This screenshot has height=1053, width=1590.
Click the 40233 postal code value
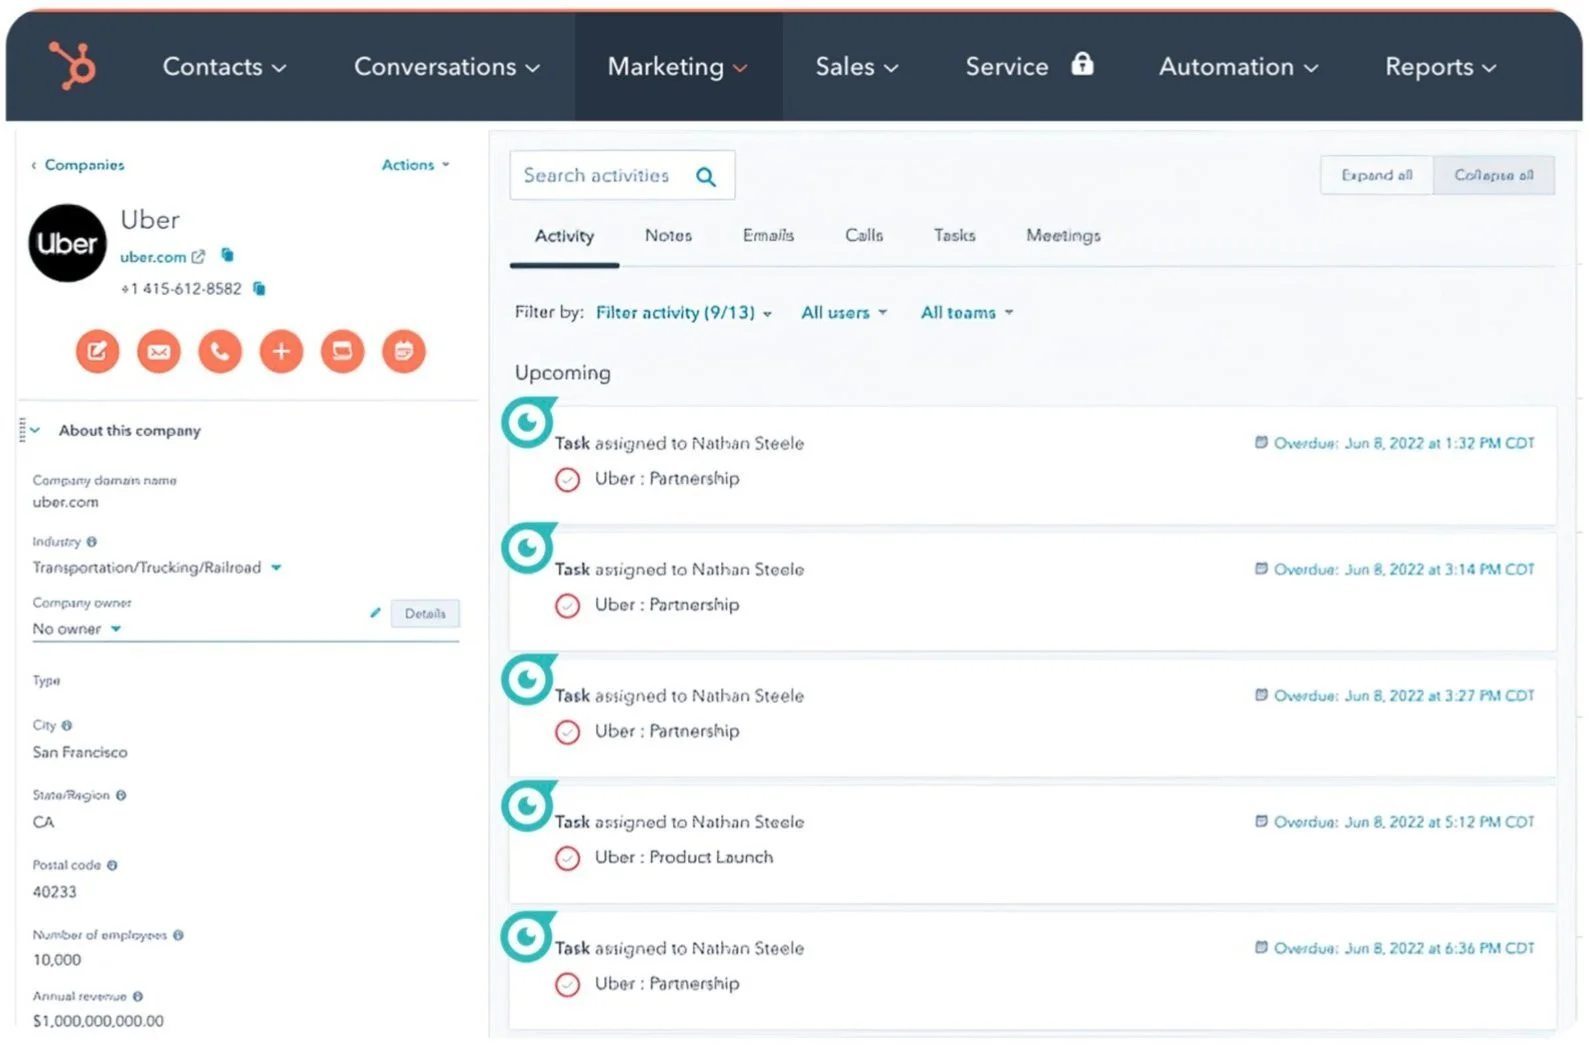coord(54,892)
